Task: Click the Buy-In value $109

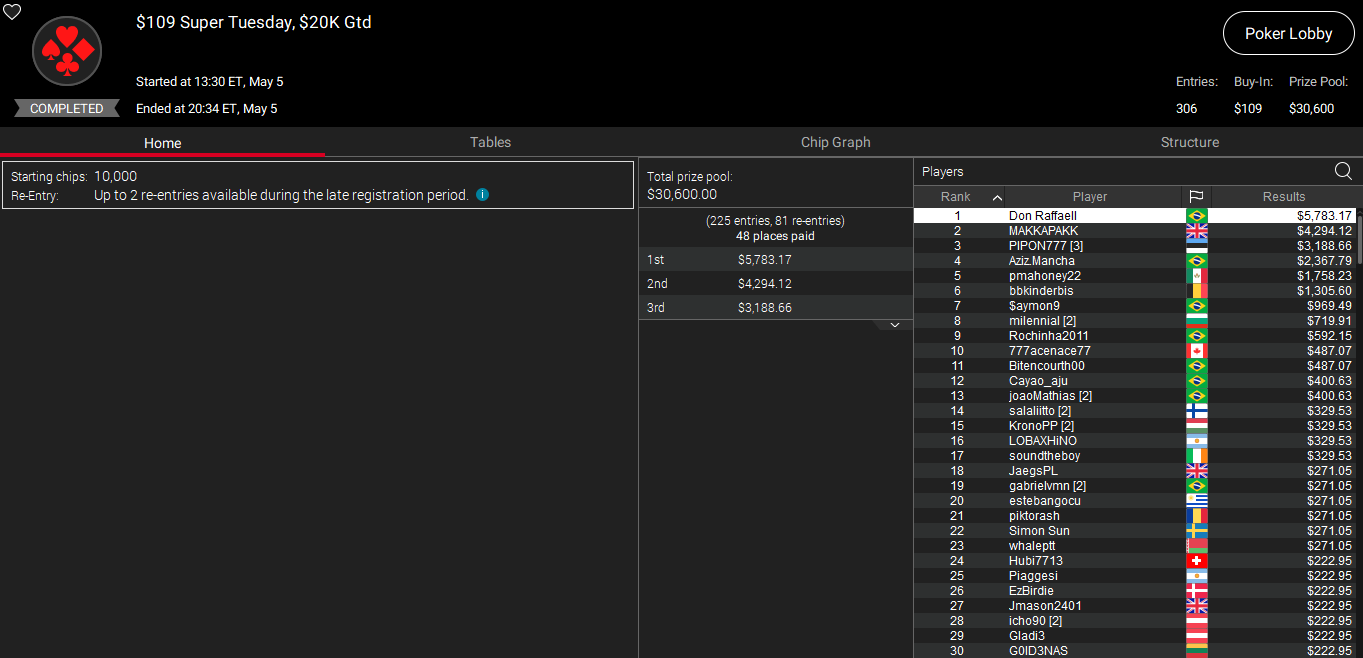Action: tap(1248, 108)
